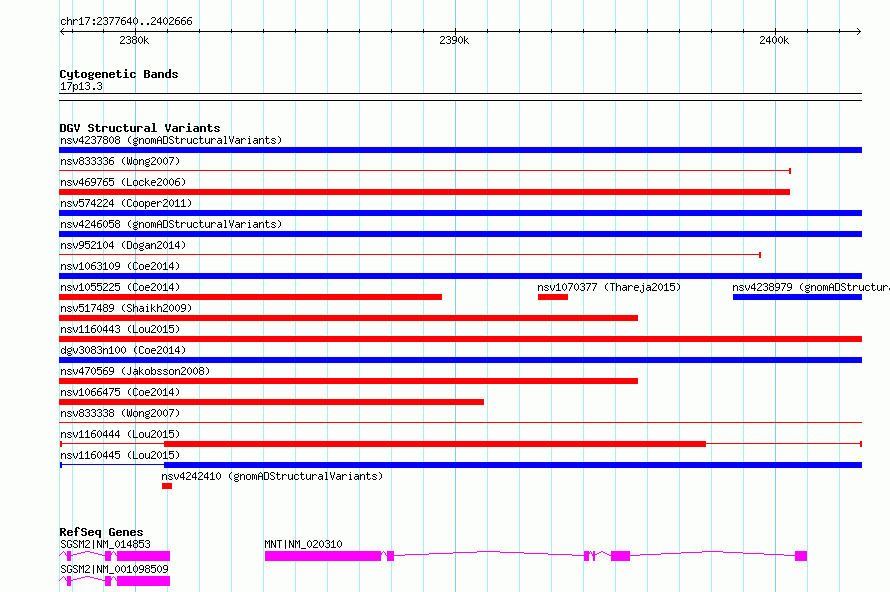The image size is (890, 592).
Task: Click the DGV Structural Variants track title
Action: coord(140,128)
